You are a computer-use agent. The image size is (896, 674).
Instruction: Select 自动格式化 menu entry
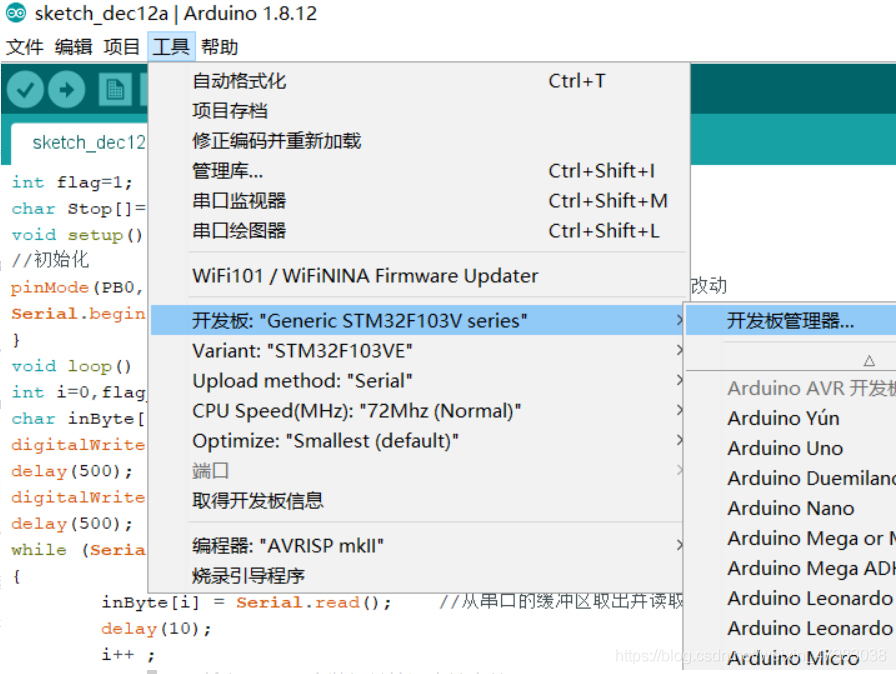tap(419, 81)
